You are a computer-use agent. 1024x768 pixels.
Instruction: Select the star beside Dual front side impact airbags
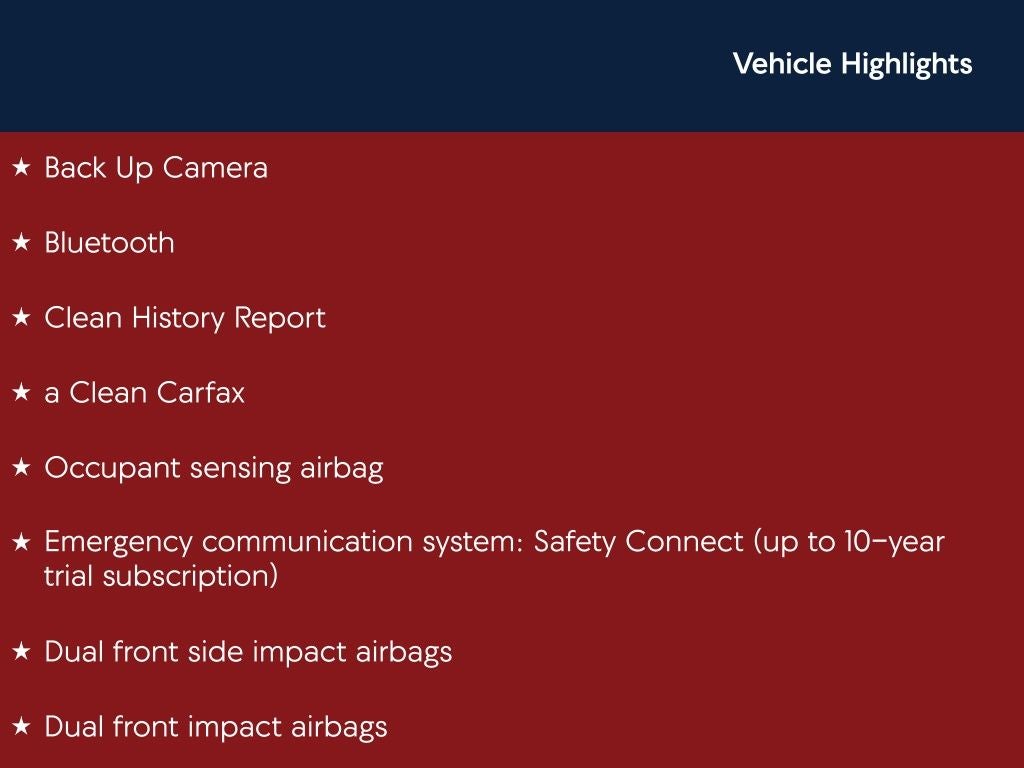click(x=21, y=652)
